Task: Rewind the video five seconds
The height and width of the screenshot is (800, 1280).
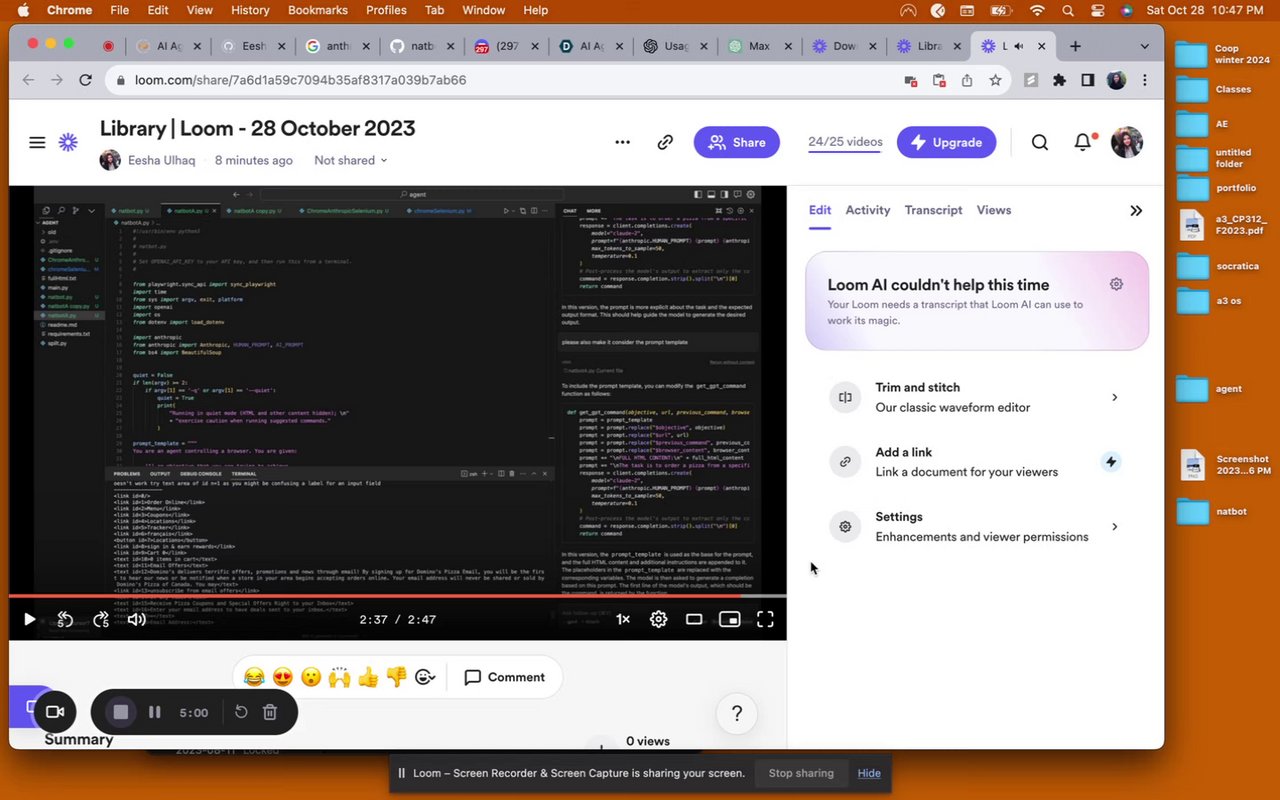Action: (x=64, y=619)
